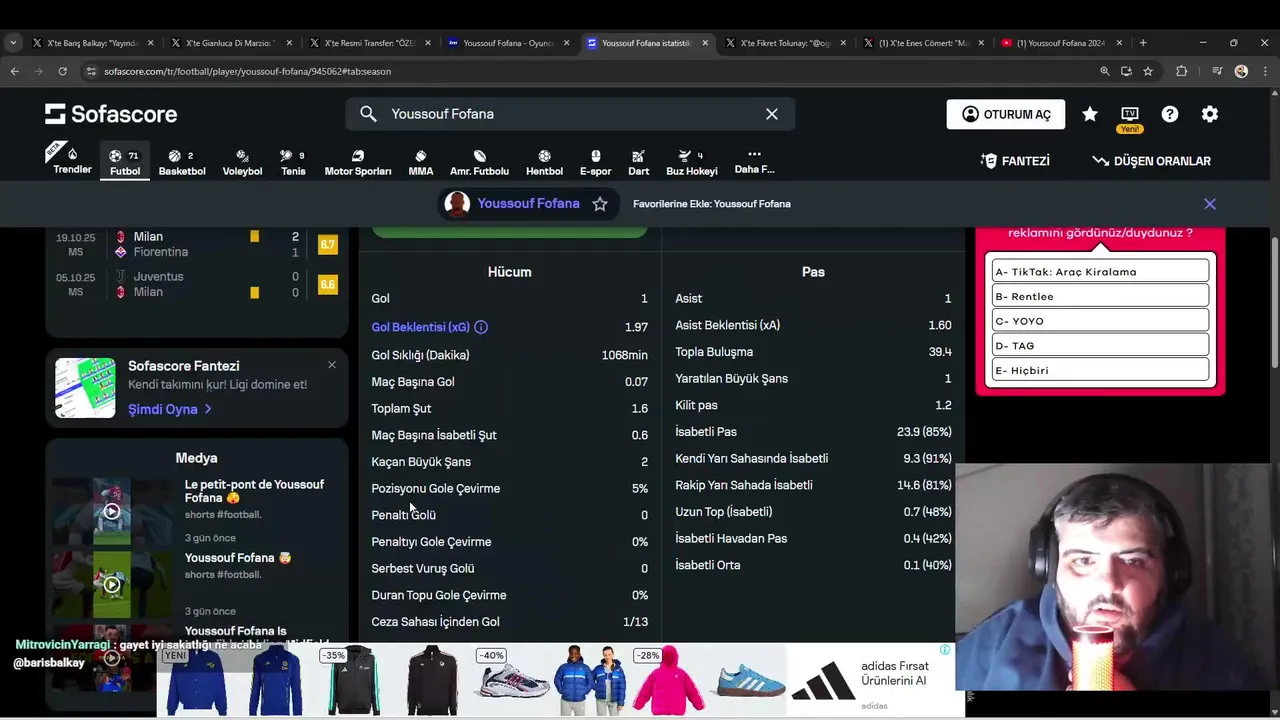The height and width of the screenshot is (720, 1280).
Task: Show info for Gol Beklentisi (xG)
Action: click(x=481, y=327)
